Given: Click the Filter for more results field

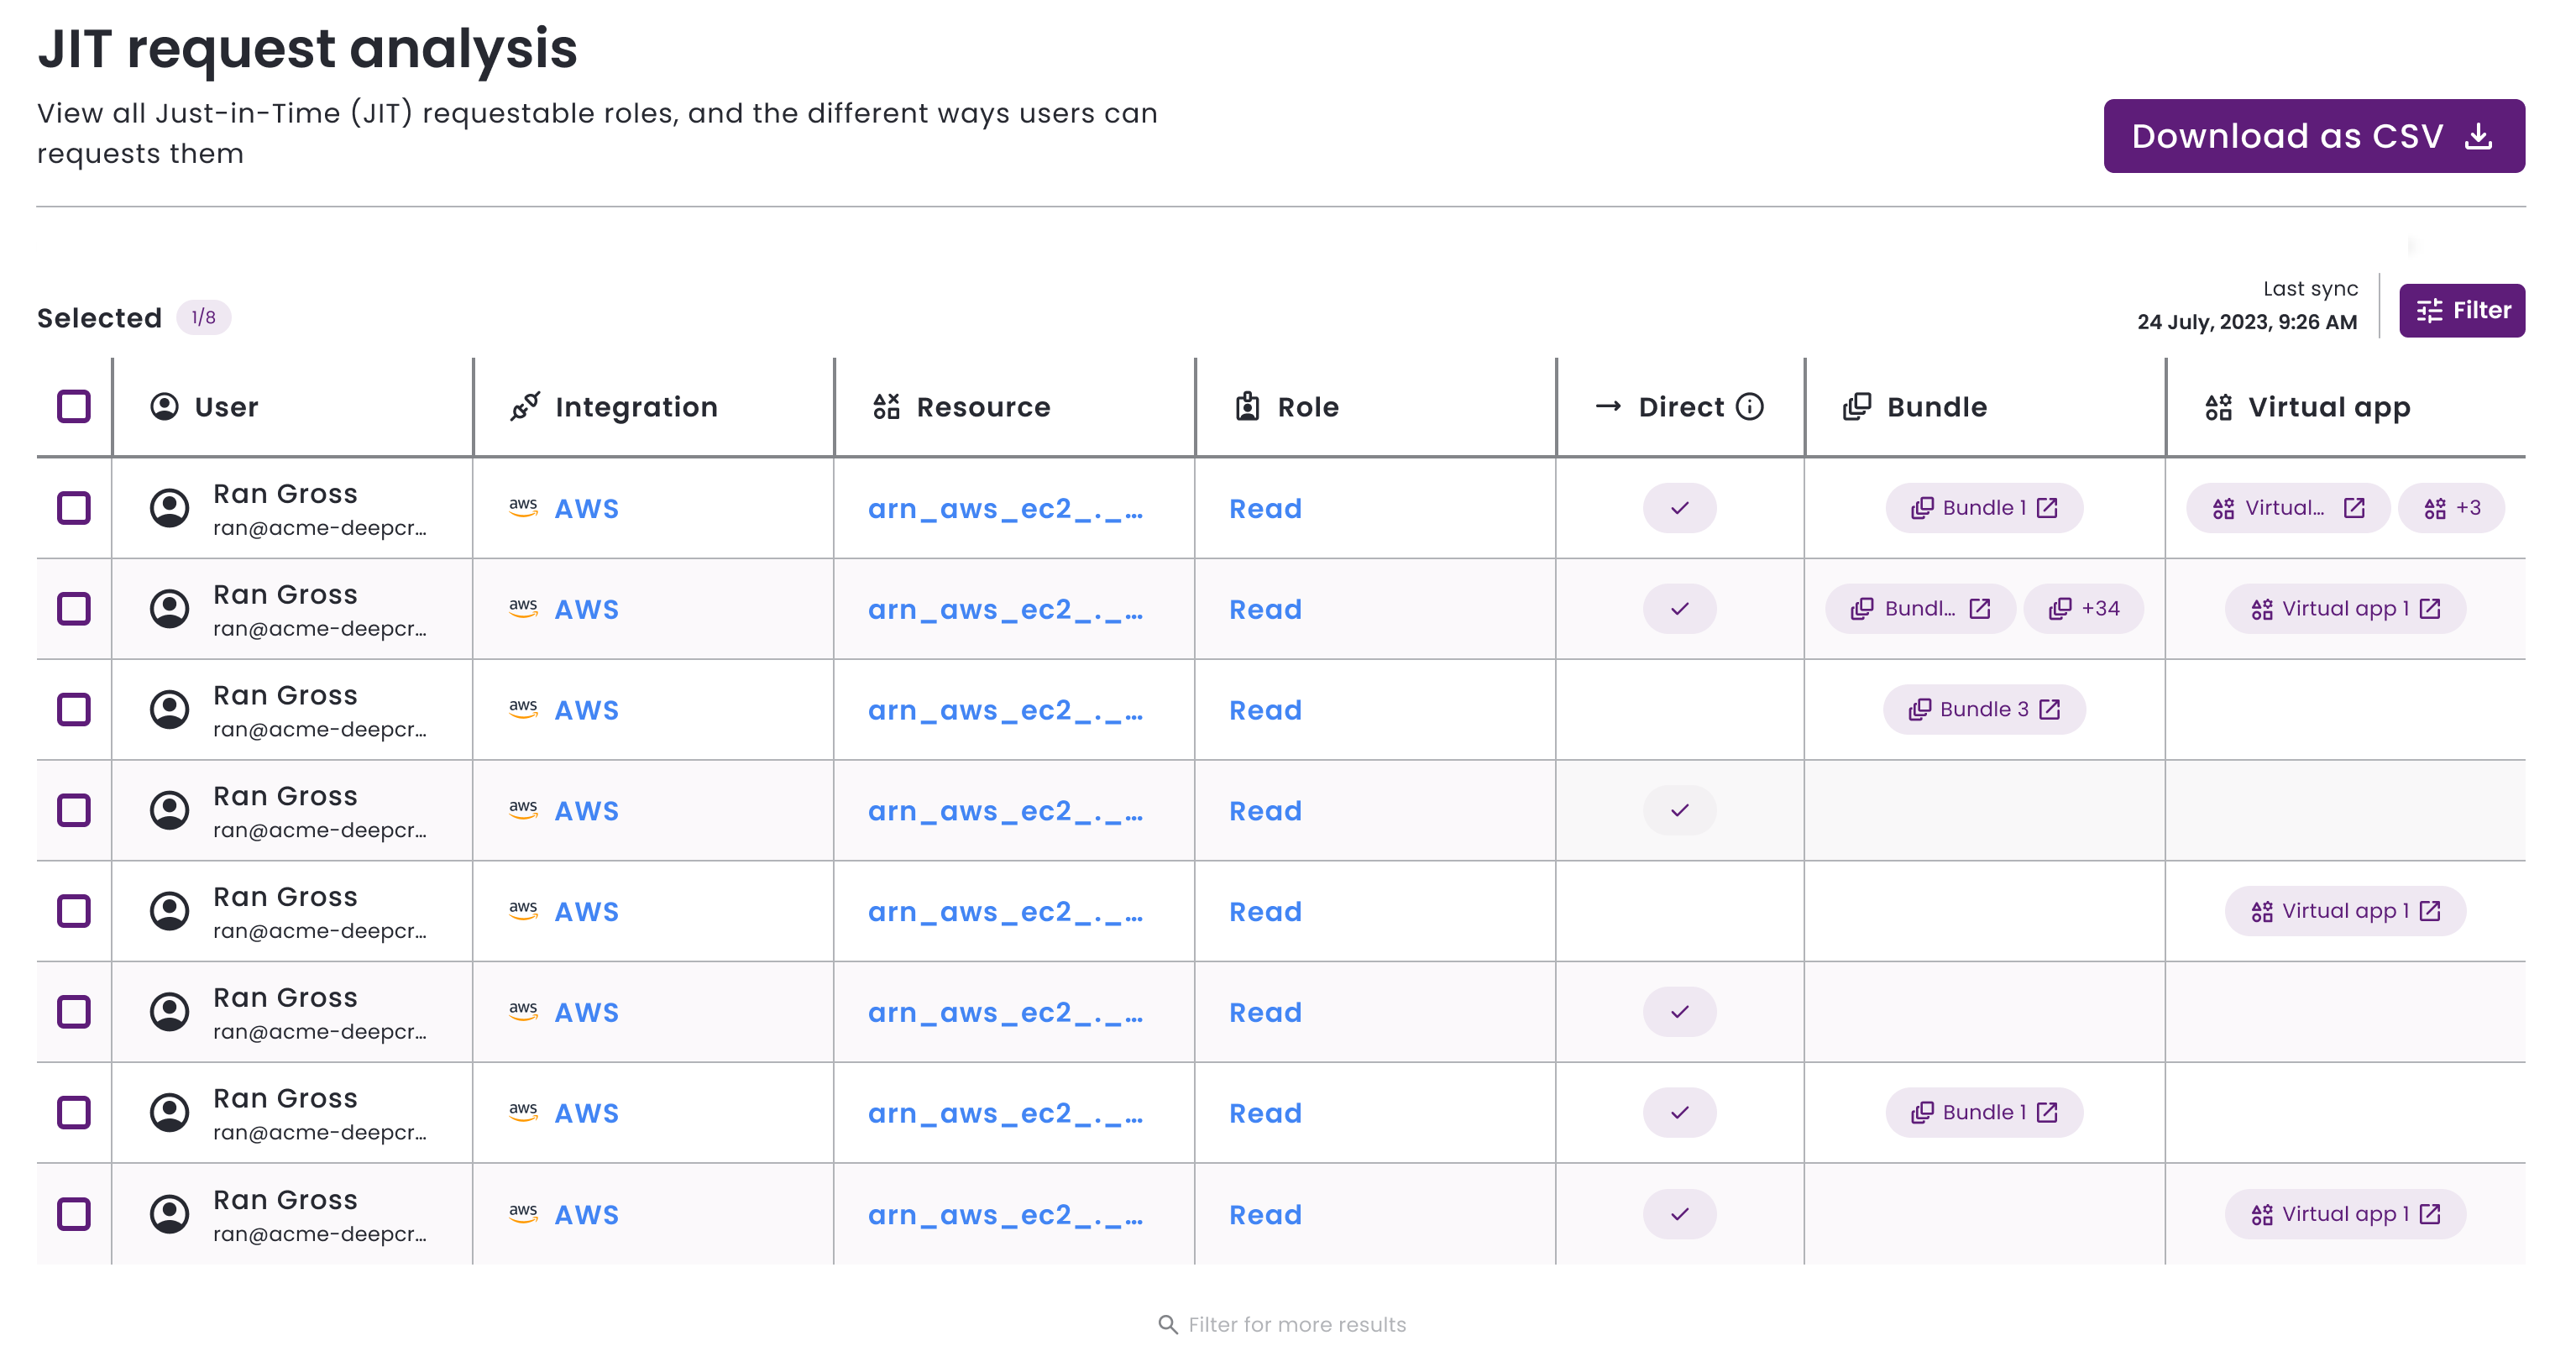Looking at the screenshot, I should (1296, 1324).
